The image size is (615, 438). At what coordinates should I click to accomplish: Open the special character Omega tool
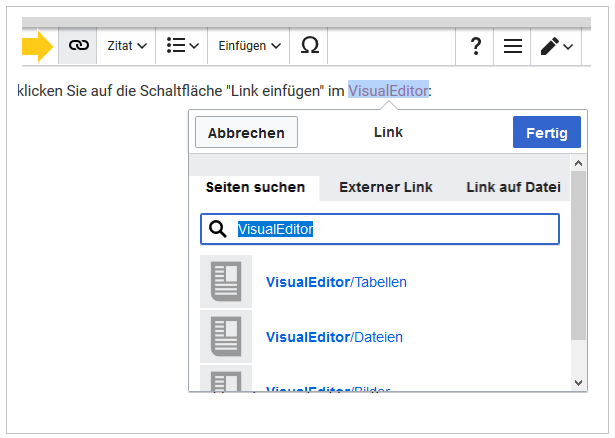click(310, 46)
